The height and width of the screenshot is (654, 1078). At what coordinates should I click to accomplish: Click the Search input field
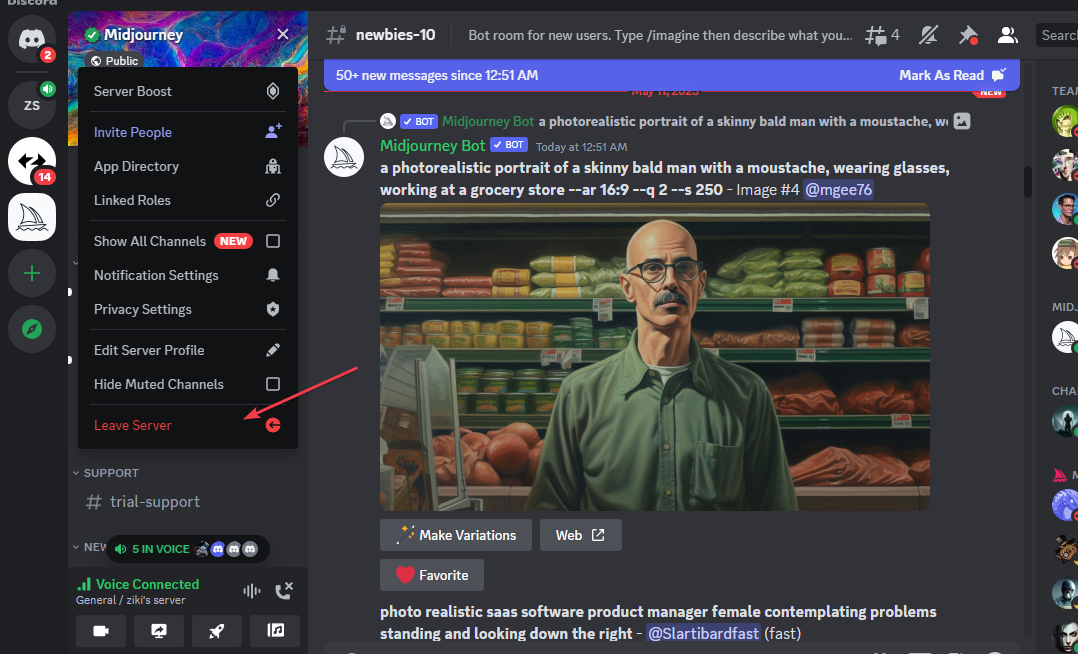pos(1057,34)
